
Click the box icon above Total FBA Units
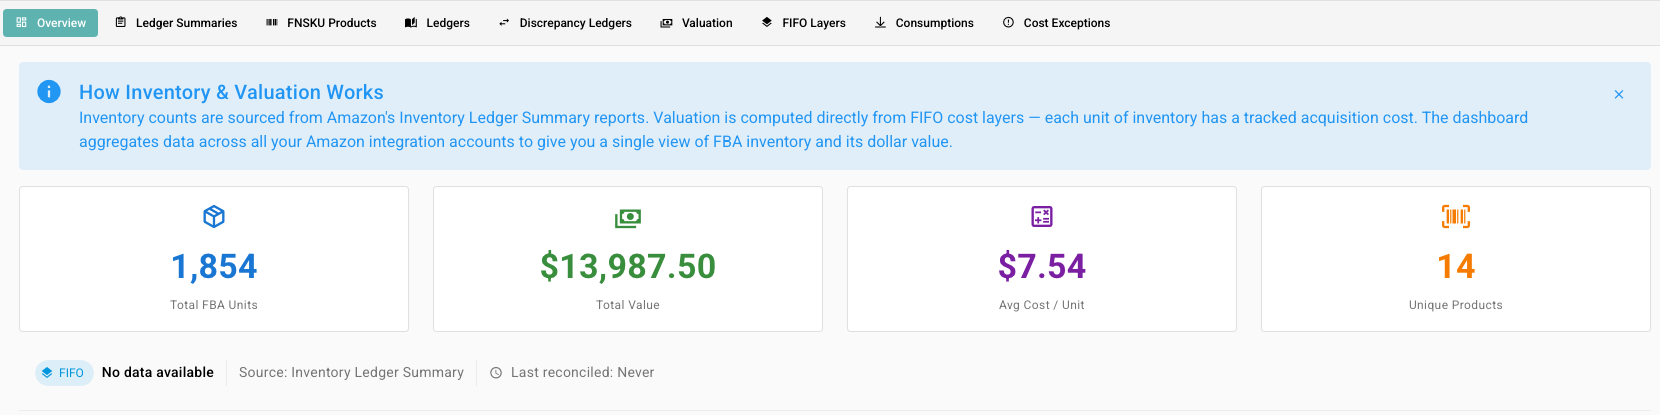tap(214, 216)
